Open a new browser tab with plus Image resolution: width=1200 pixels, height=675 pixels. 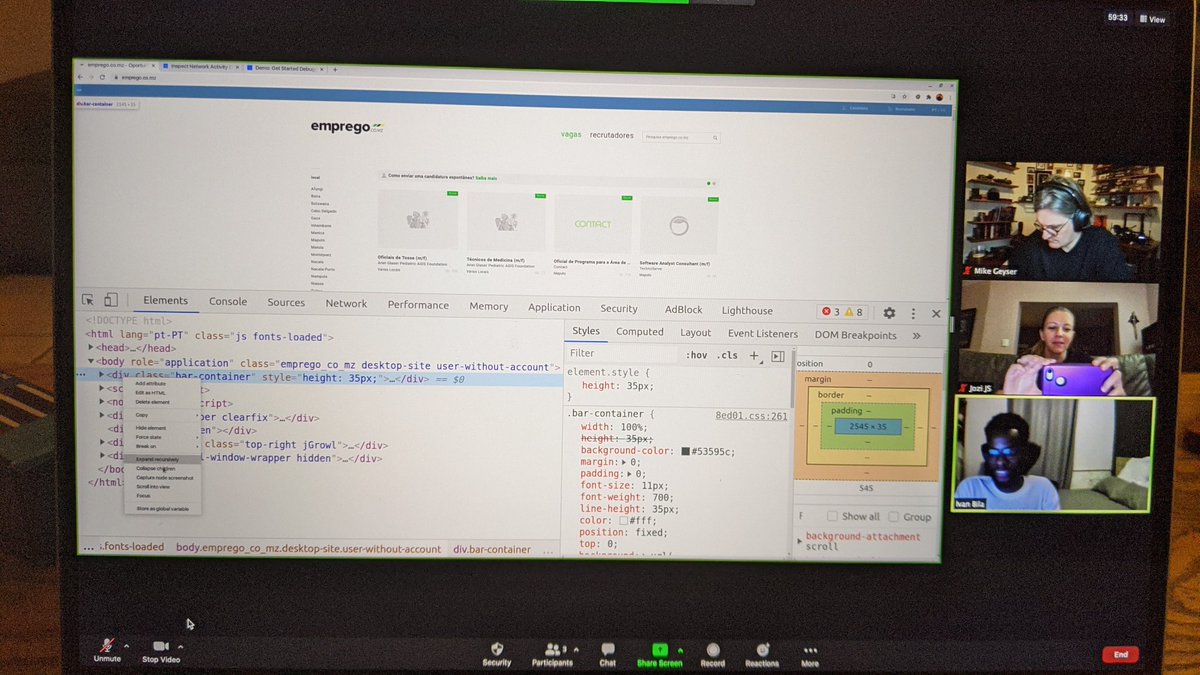335,69
